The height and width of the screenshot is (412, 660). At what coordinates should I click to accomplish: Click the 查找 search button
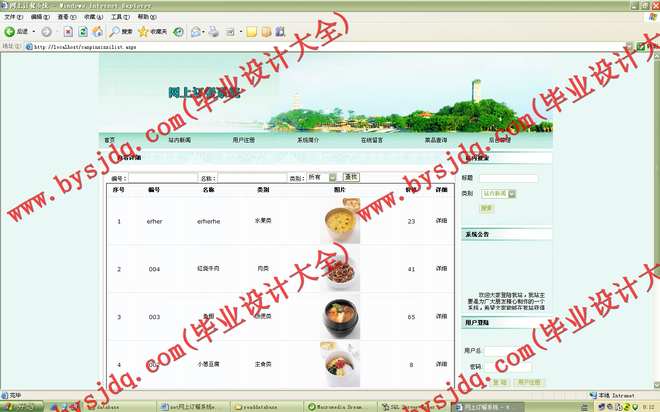[x=351, y=177]
